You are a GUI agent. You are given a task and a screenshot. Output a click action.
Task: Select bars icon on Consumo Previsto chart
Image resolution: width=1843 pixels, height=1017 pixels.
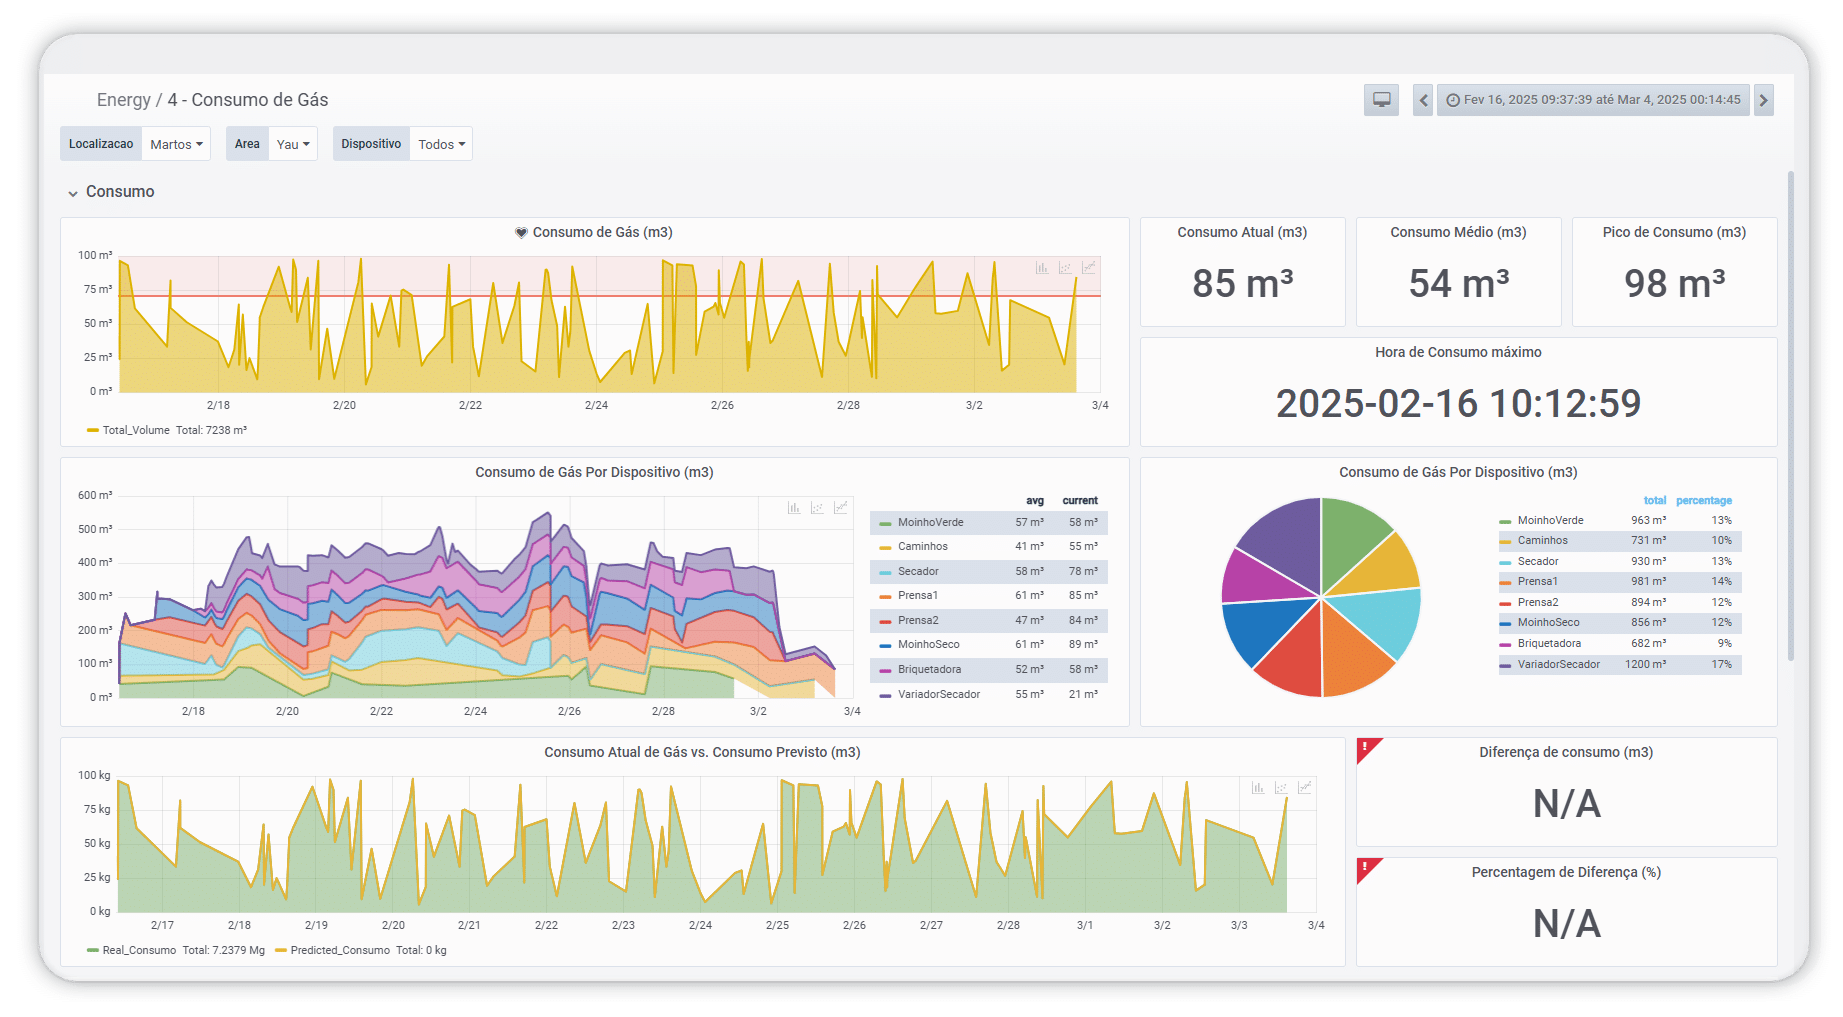tap(1258, 788)
